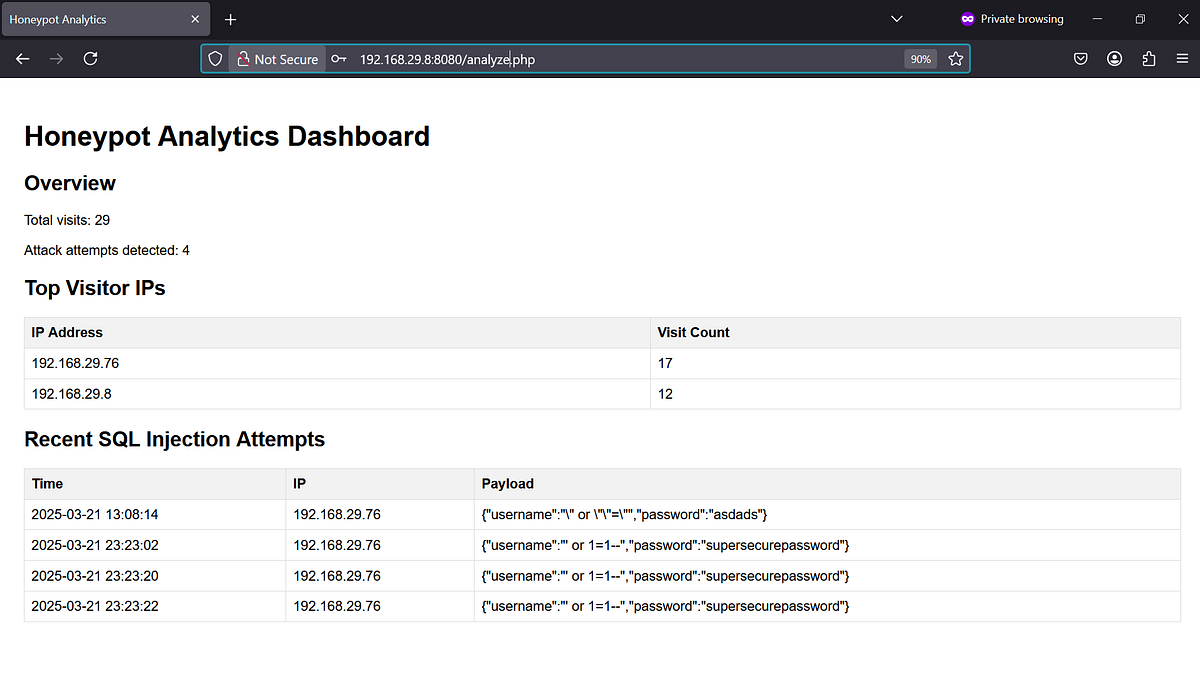Open the application hamburger menu
The width and height of the screenshot is (1200, 675).
pos(1183,59)
